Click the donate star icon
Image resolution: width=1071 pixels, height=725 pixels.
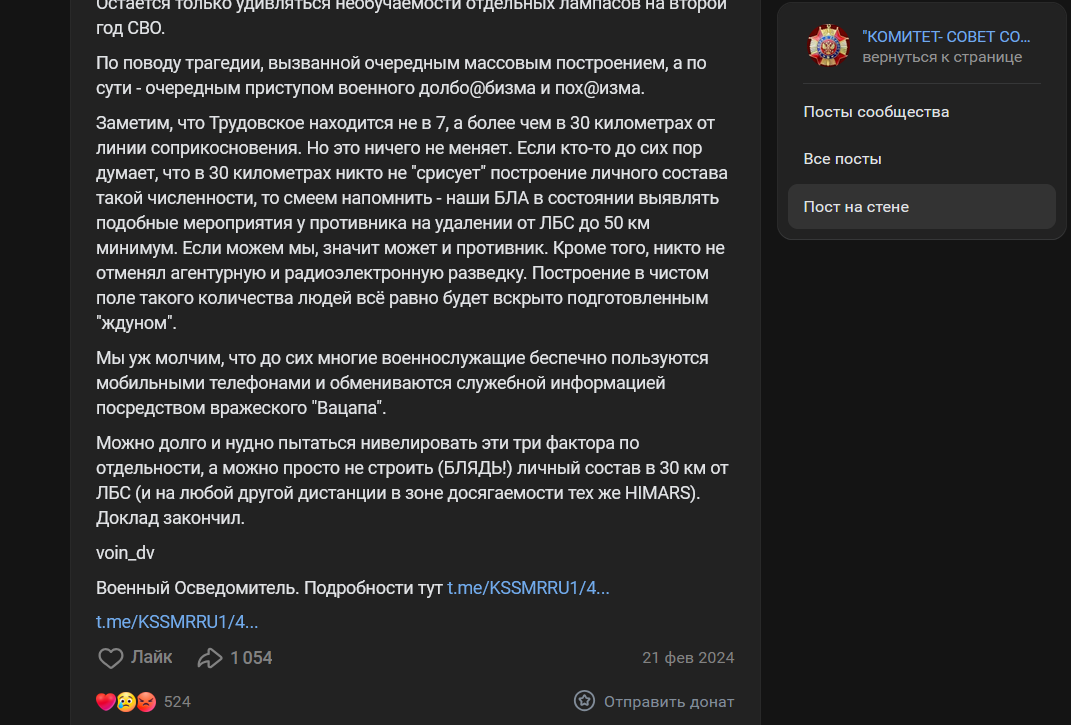click(x=585, y=701)
